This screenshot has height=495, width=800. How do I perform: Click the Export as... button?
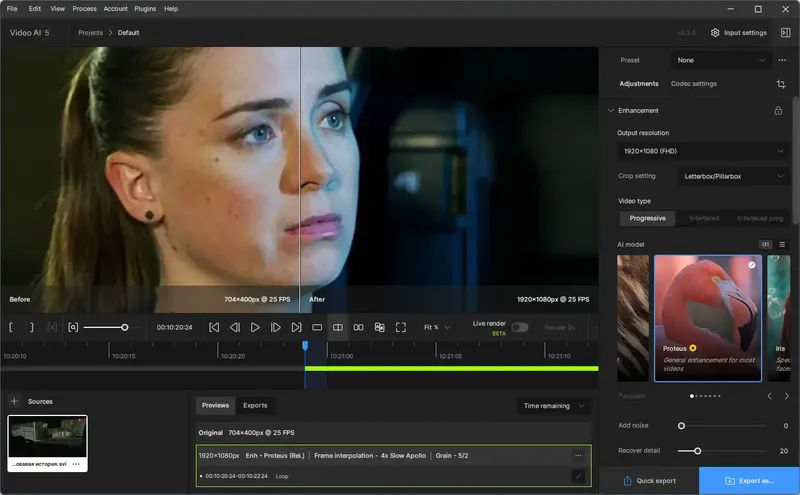749,481
